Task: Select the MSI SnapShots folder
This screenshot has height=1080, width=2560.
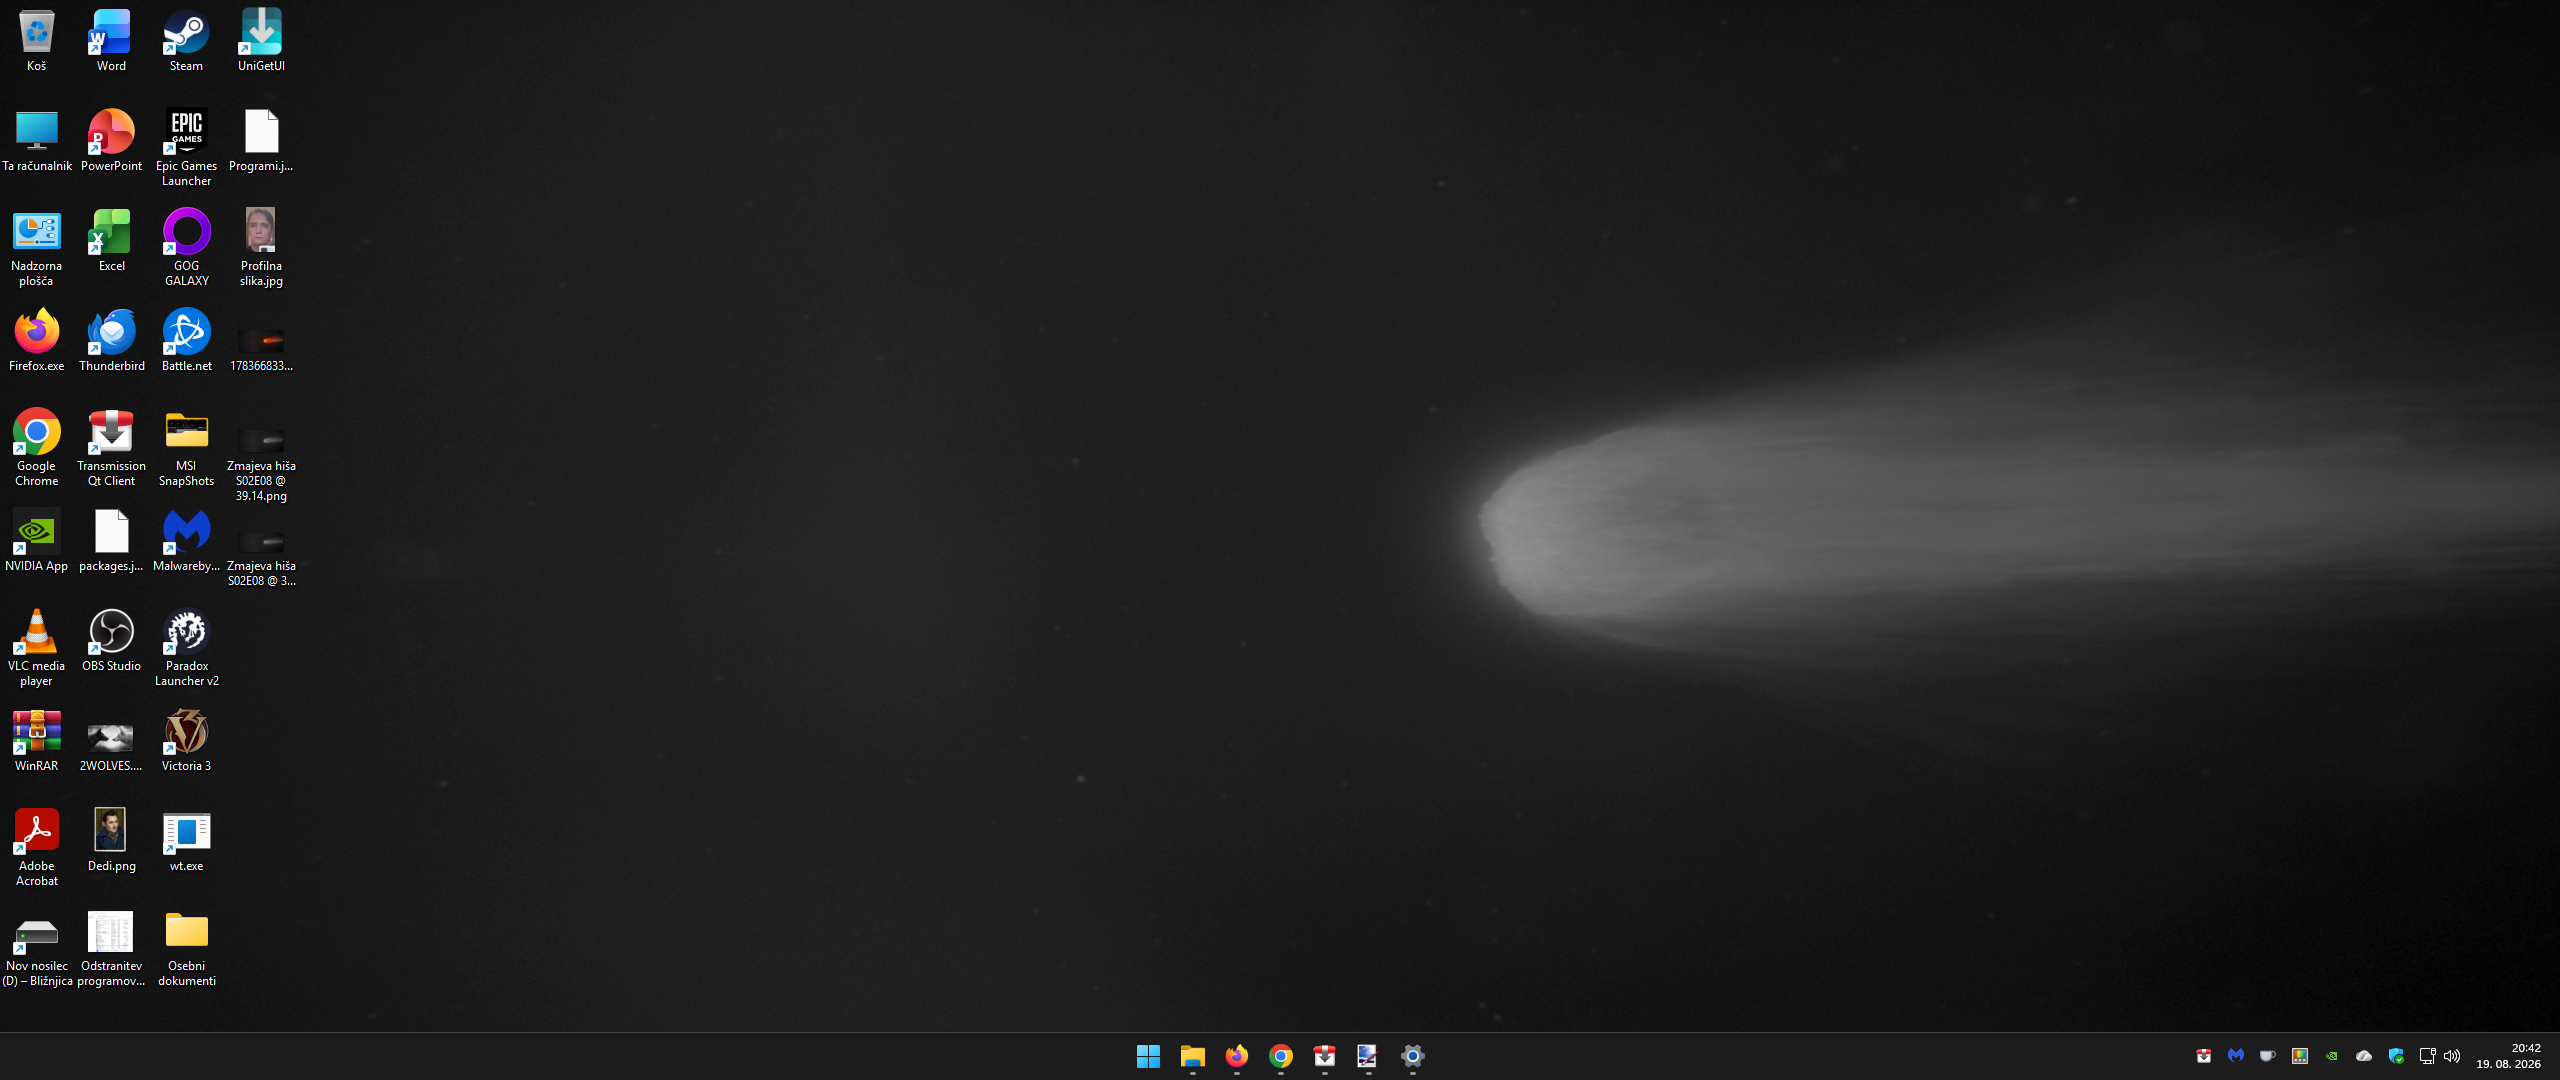Action: [186, 447]
